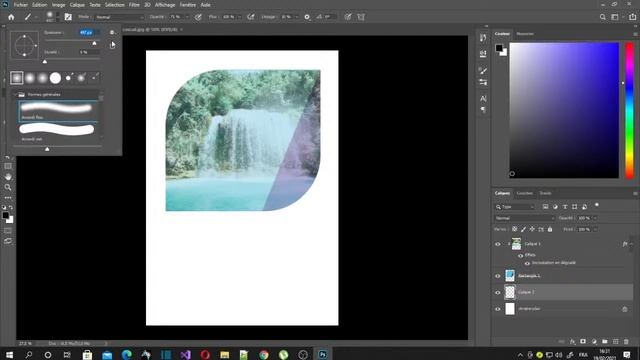640x360 pixels.
Task: Toggle the layer filter on/off switch
Action: [x=597, y=205]
